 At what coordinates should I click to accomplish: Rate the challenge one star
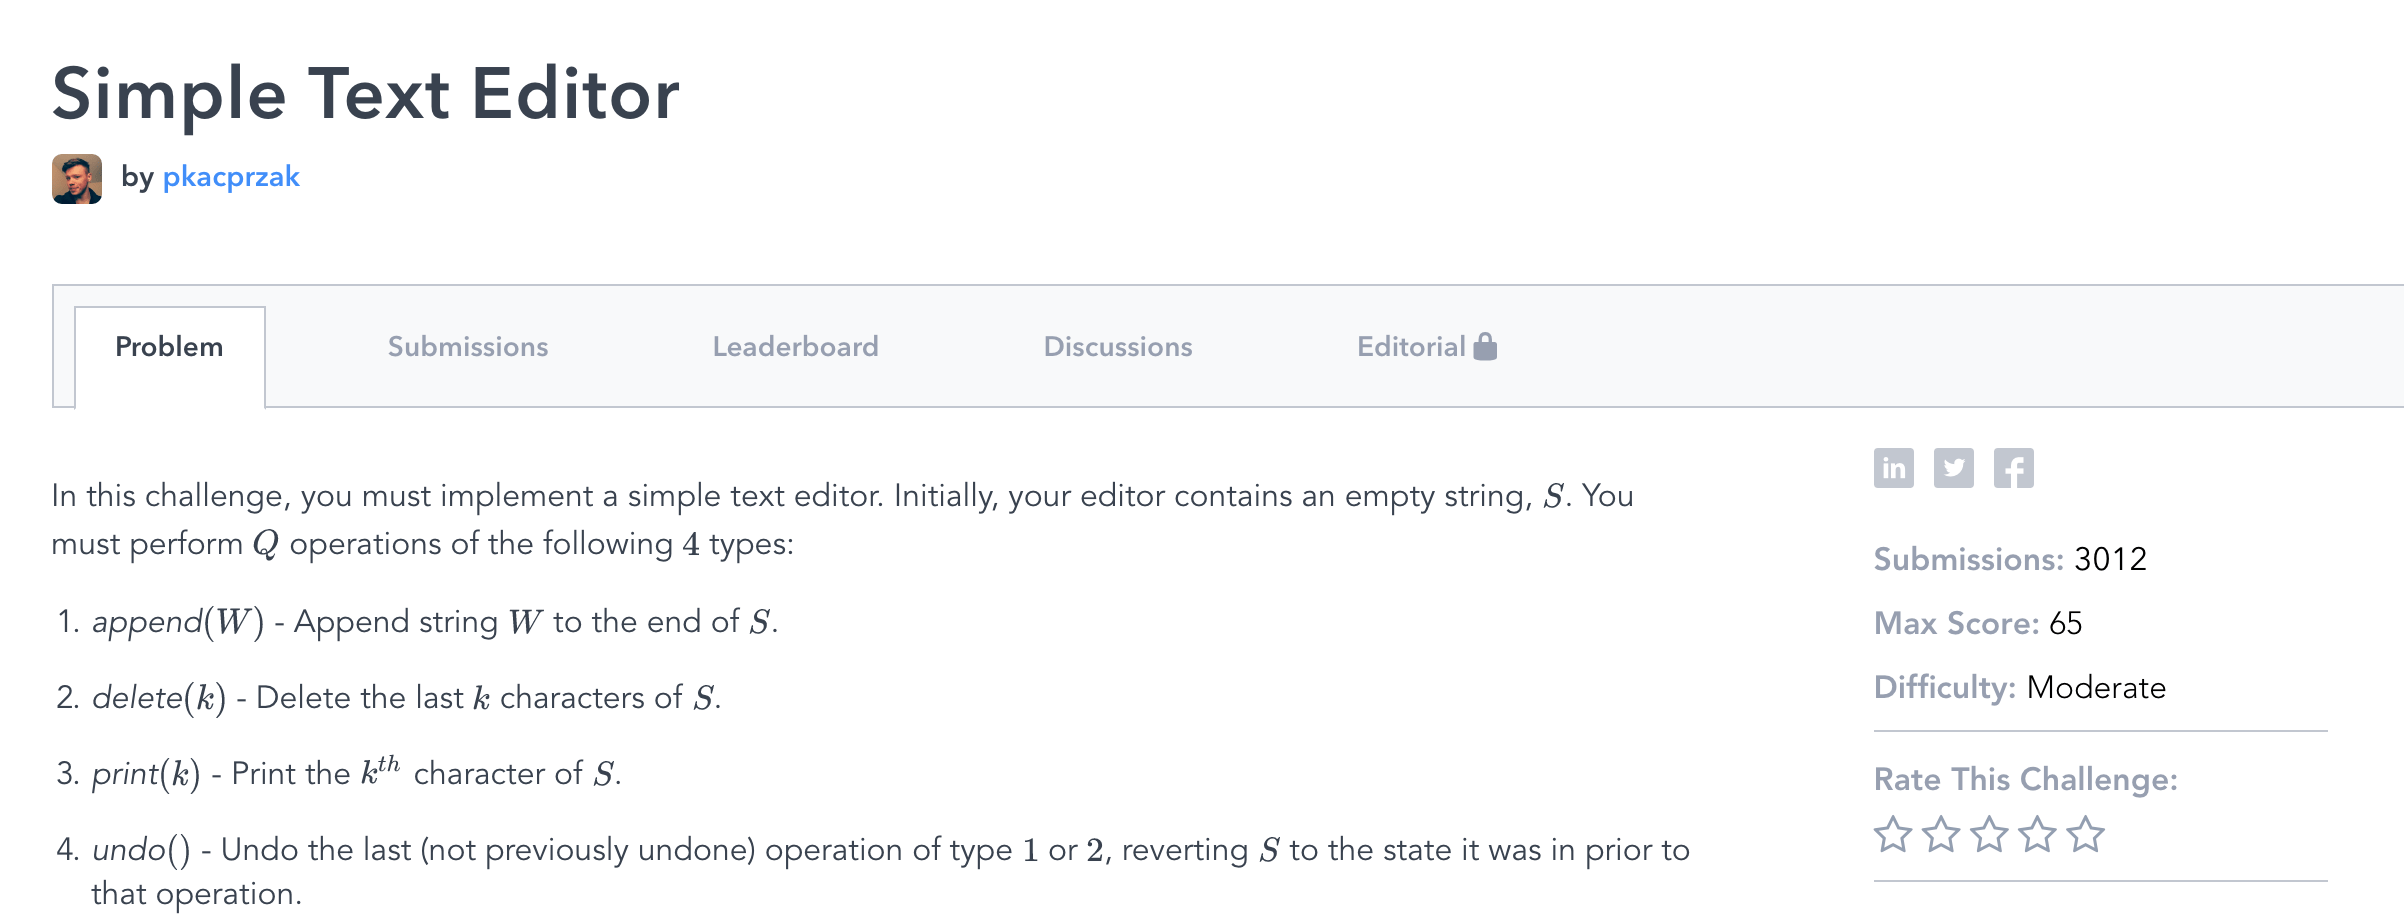1893,834
